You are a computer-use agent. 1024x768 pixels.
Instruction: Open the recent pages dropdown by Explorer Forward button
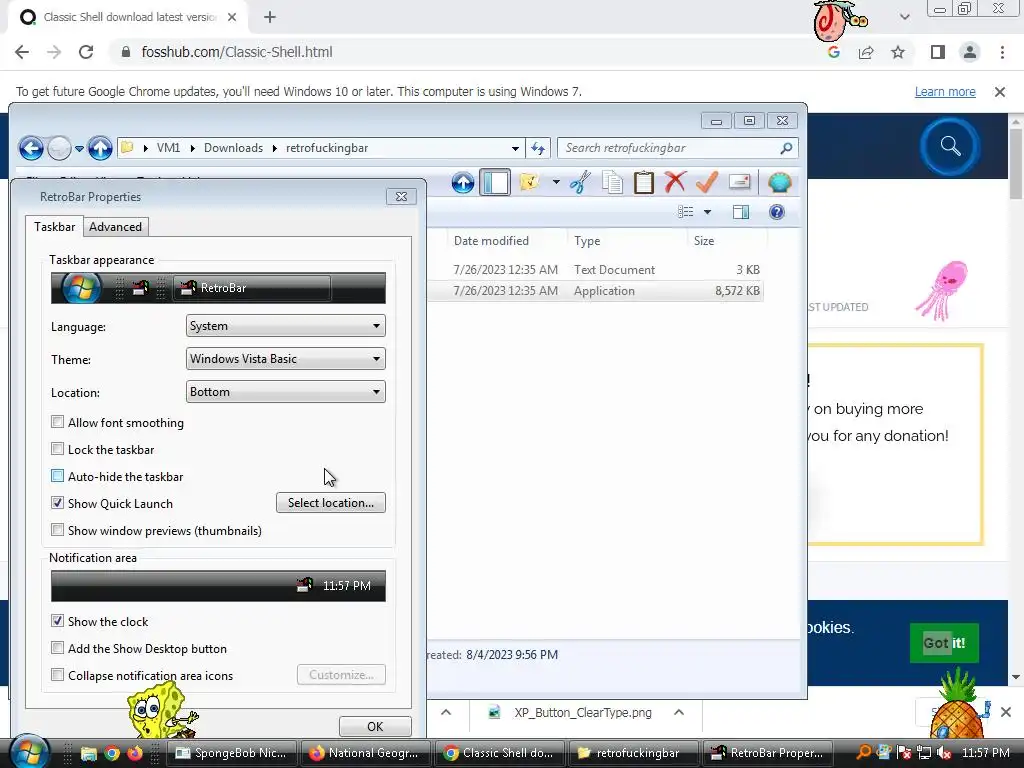coord(79,148)
